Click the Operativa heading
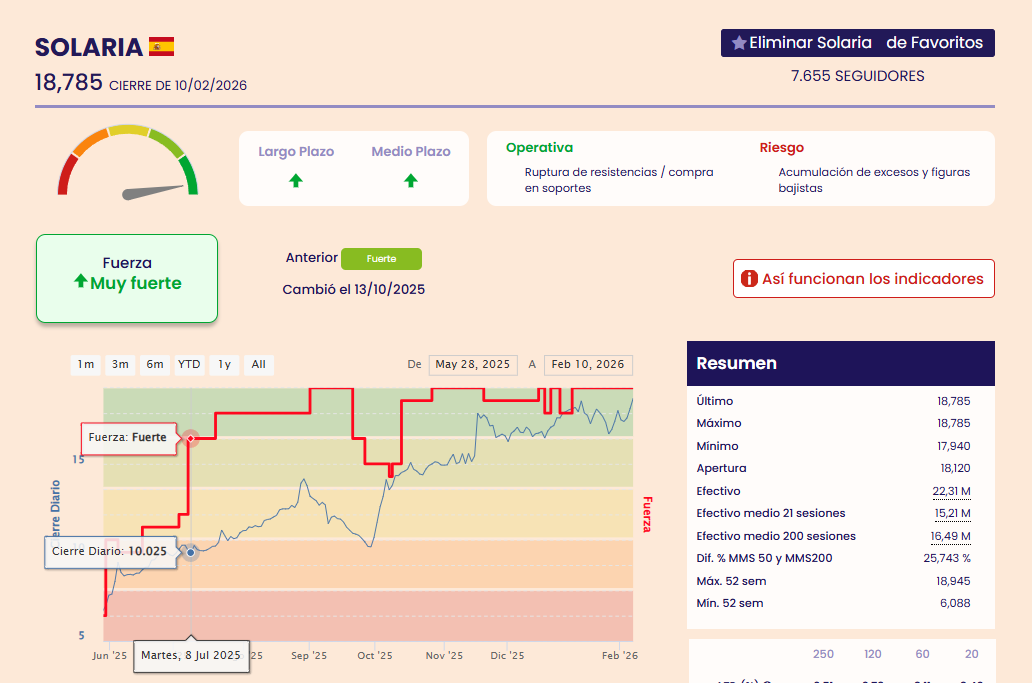The width and height of the screenshot is (1032, 683). pos(539,147)
